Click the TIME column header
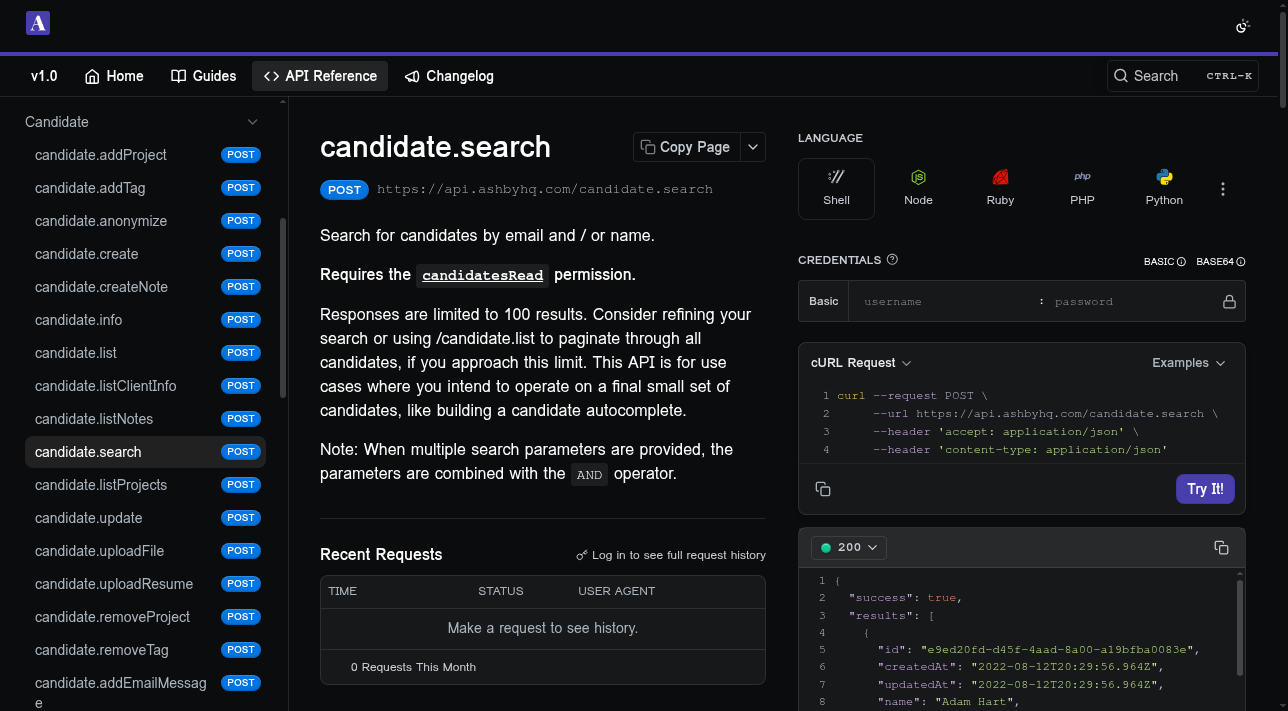This screenshot has height=711, width=1288. coord(343,591)
